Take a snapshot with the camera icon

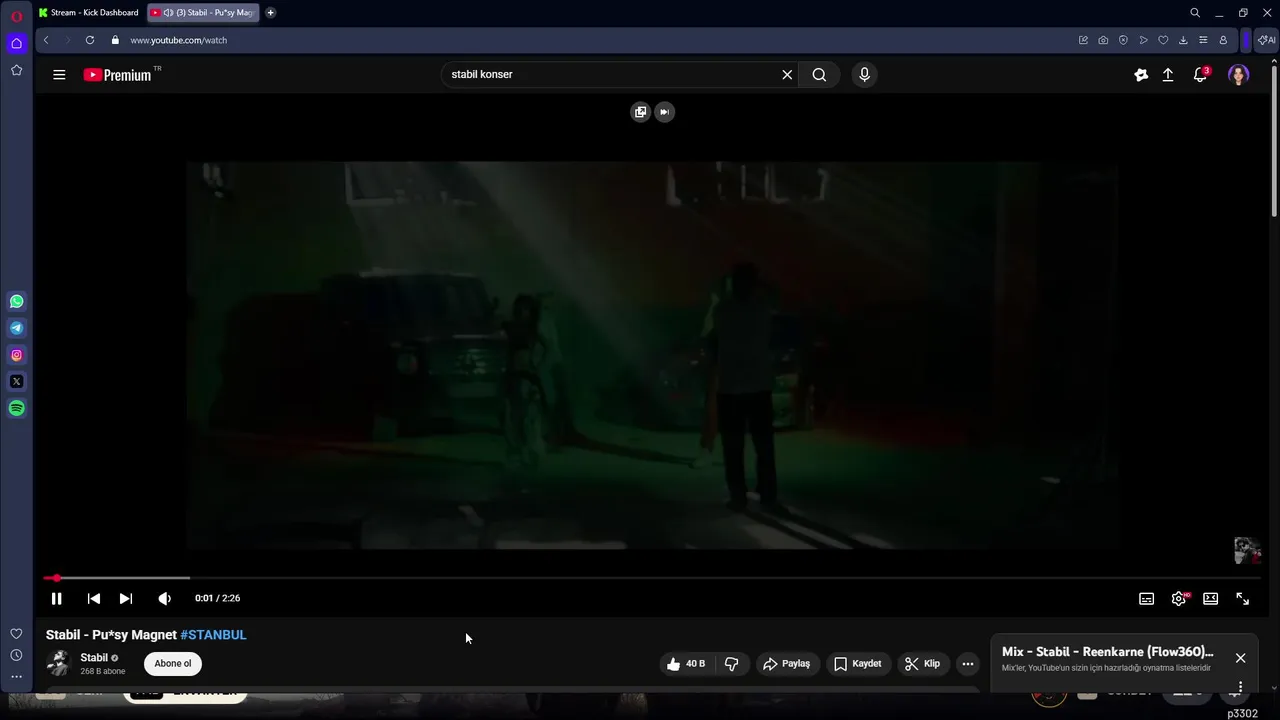coord(1103,40)
